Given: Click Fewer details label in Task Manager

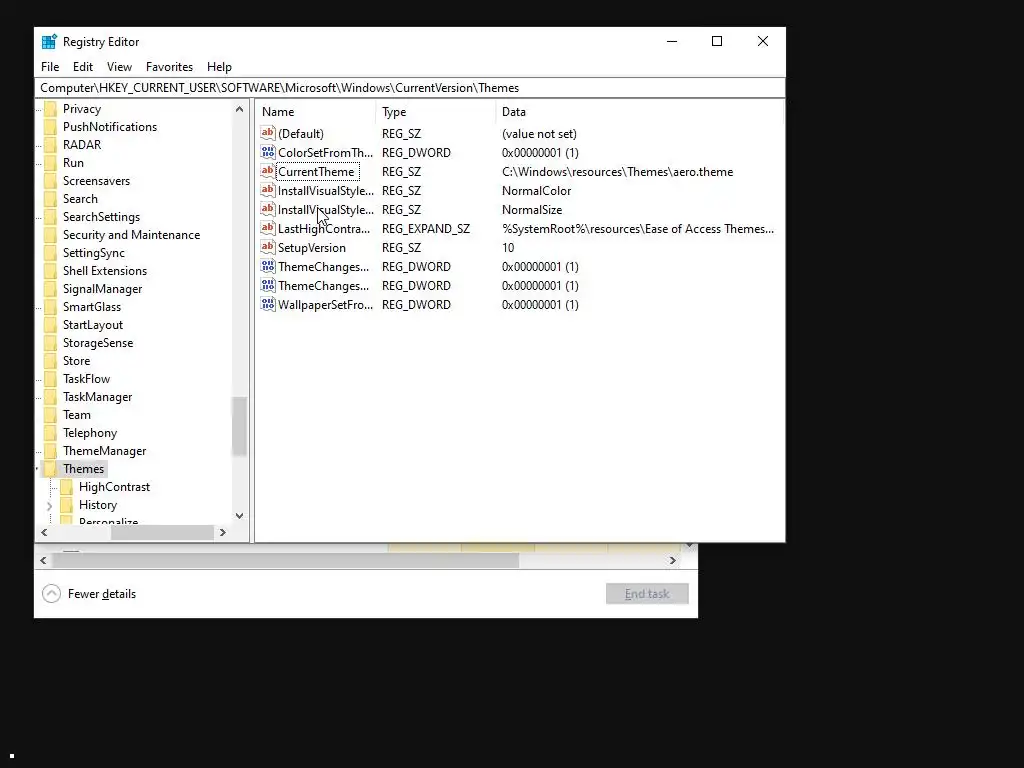Looking at the screenshot, I should (x=102, y=594).
